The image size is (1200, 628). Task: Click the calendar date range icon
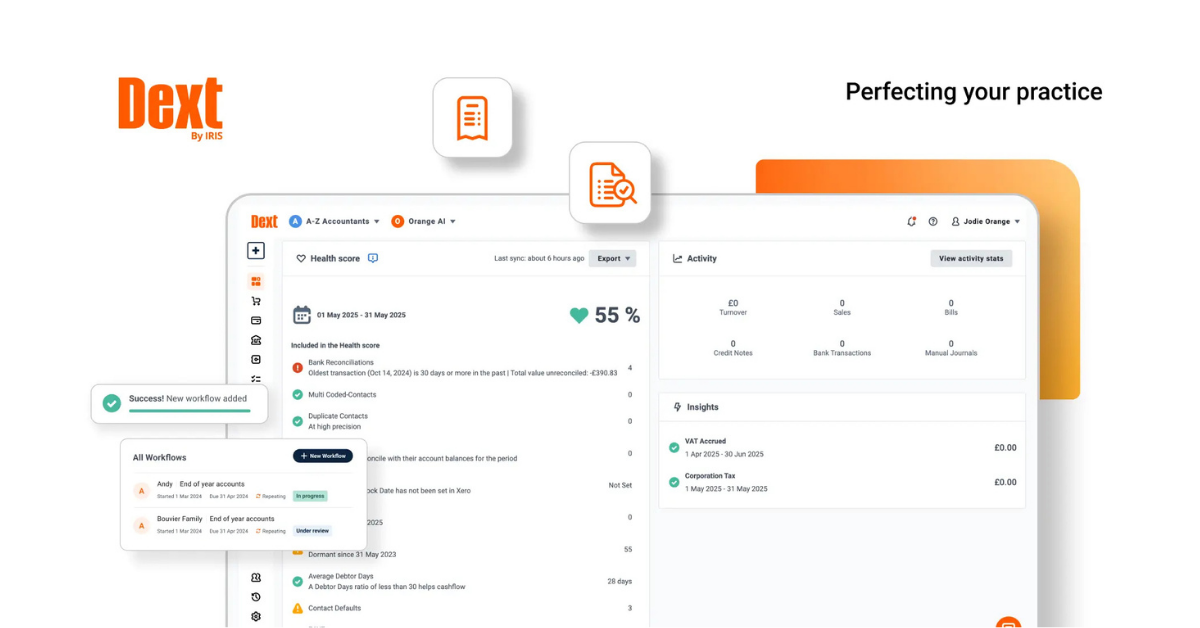302,315
